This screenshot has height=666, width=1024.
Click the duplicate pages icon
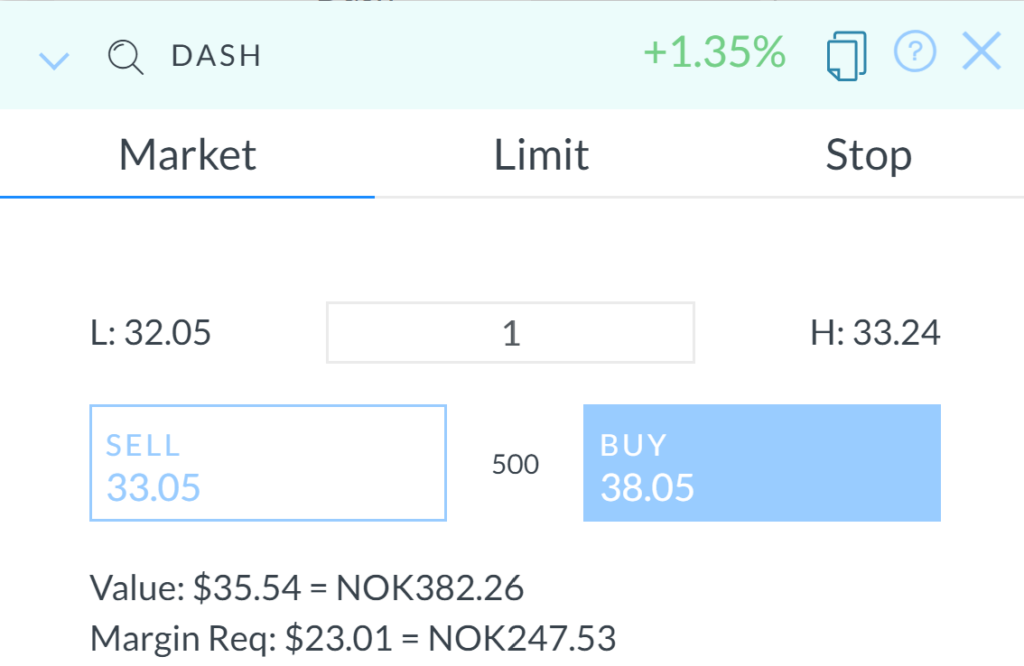point(846,56)
